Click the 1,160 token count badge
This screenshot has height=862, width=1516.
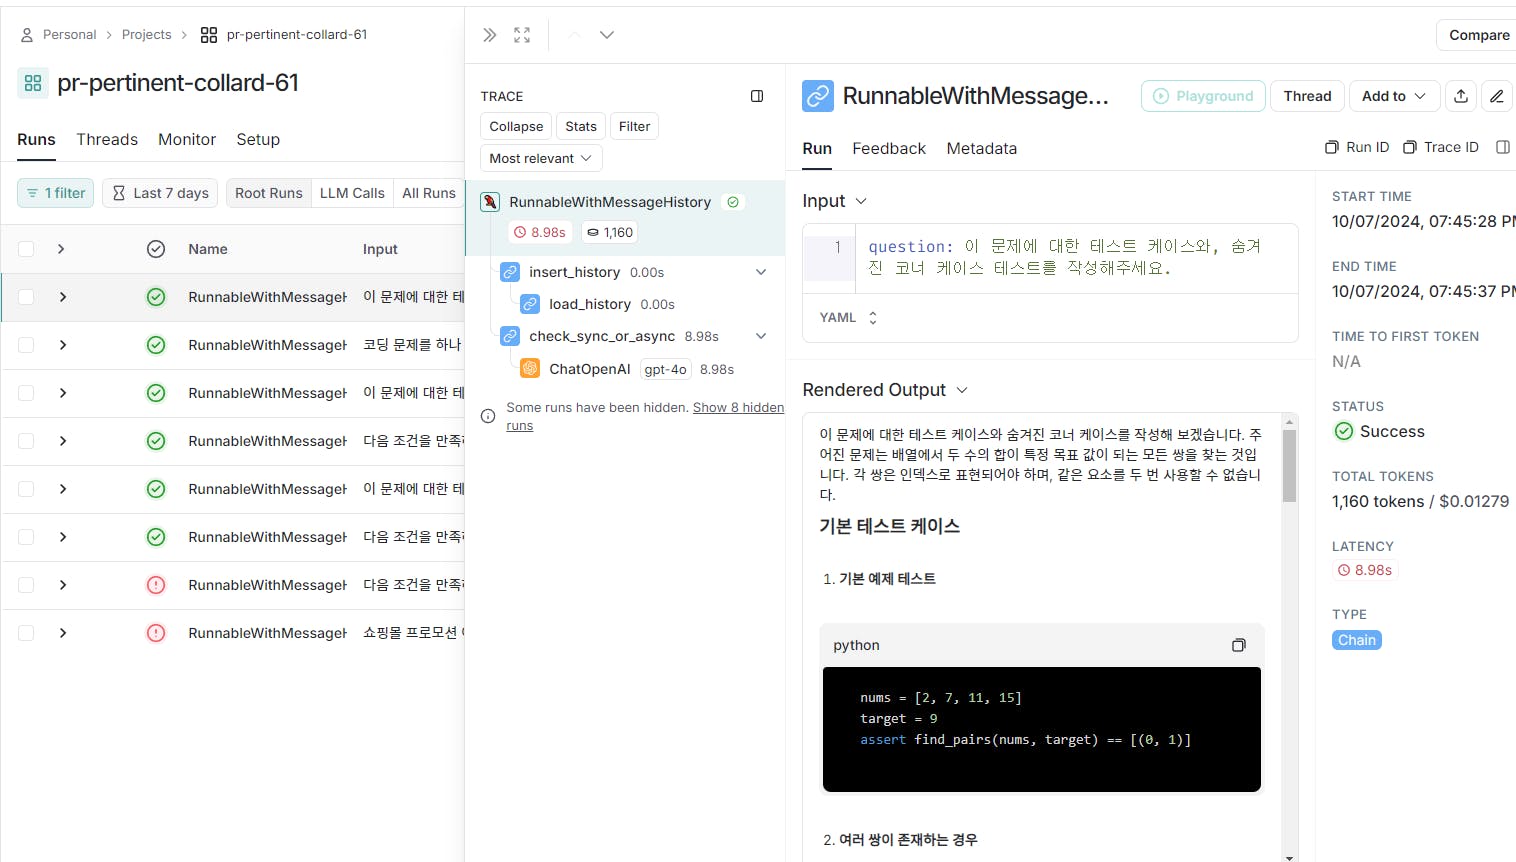610,232
